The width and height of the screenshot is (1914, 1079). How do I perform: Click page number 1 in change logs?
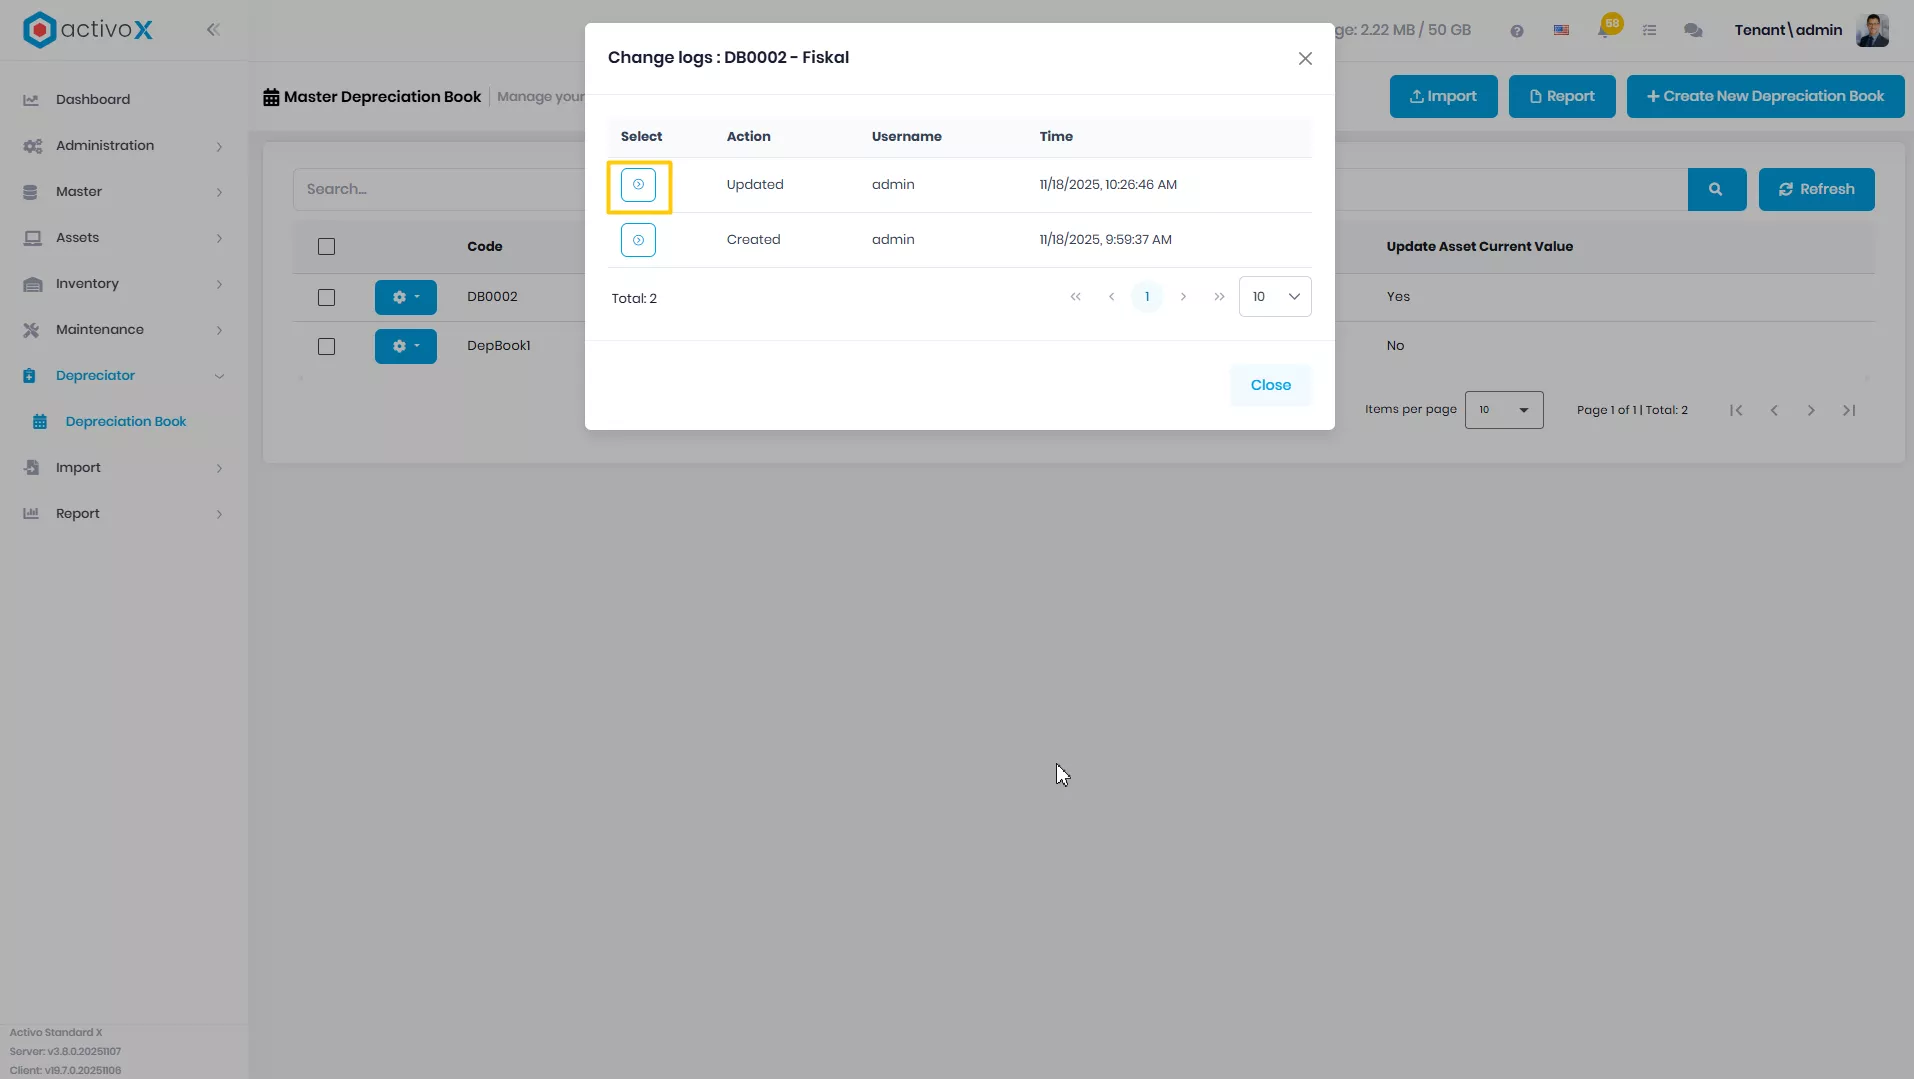coord(1147,297)
